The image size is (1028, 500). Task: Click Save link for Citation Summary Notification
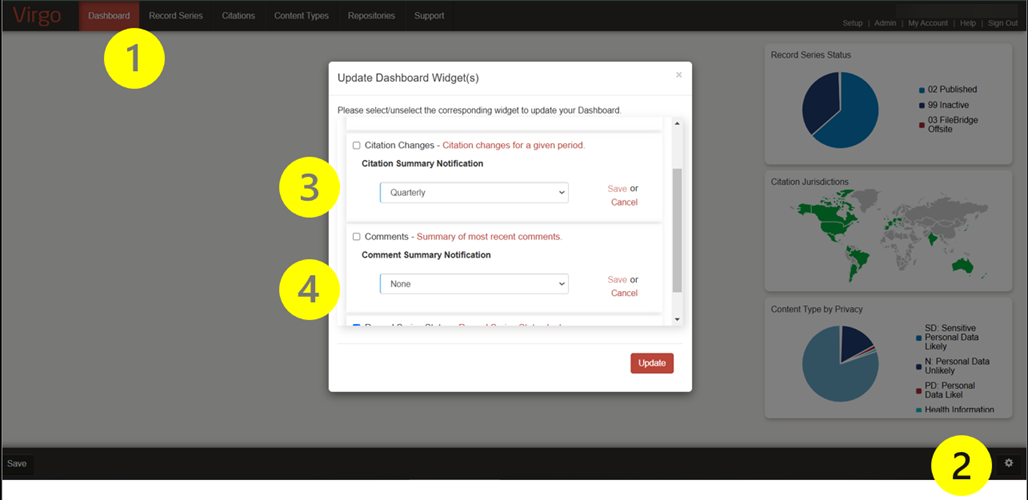(617, 188)
